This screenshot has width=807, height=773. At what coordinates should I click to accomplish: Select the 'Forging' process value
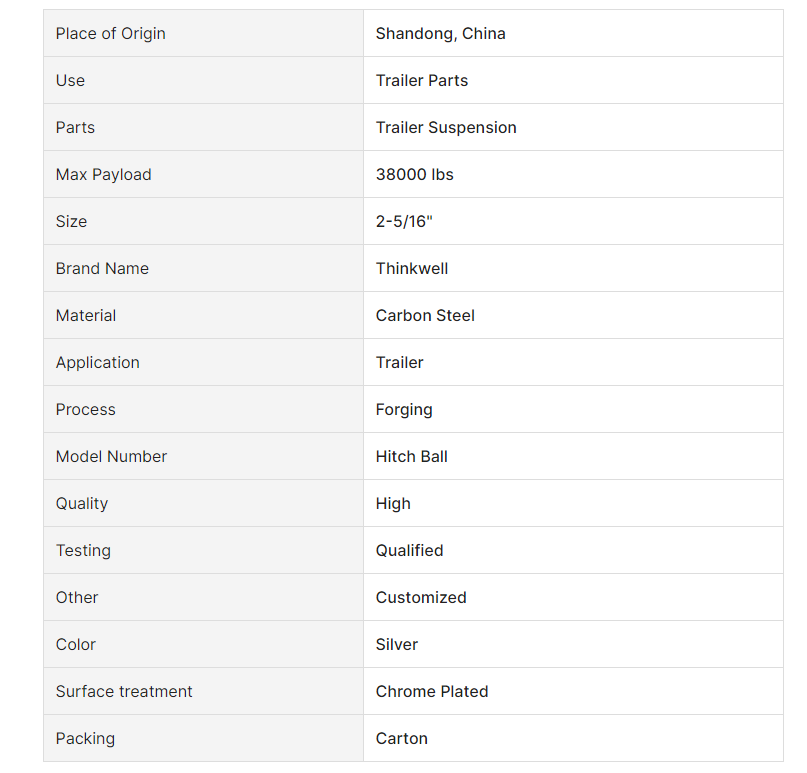[x=404, y=410]
